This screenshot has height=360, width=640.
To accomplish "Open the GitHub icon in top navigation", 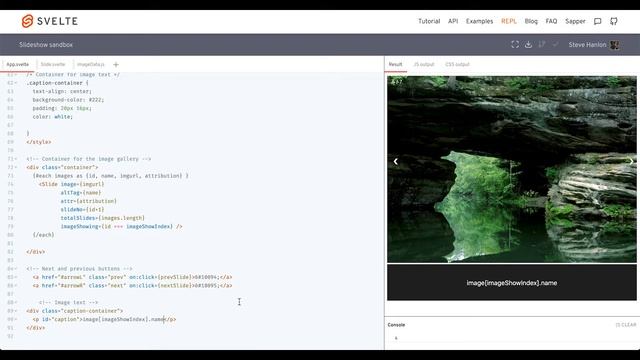I will 613,21.
